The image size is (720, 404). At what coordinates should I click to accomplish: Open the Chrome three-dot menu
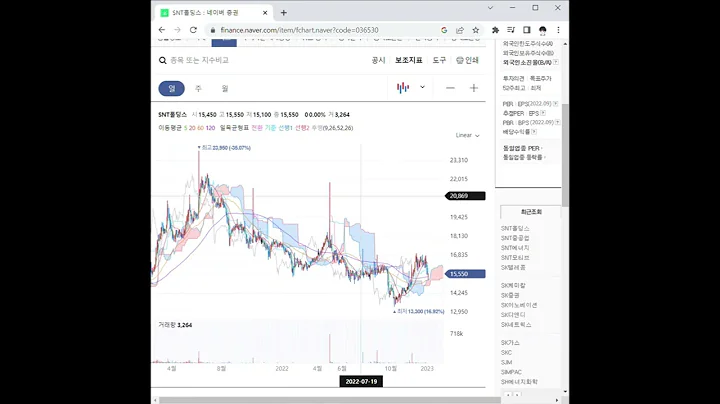click(558, 30)
